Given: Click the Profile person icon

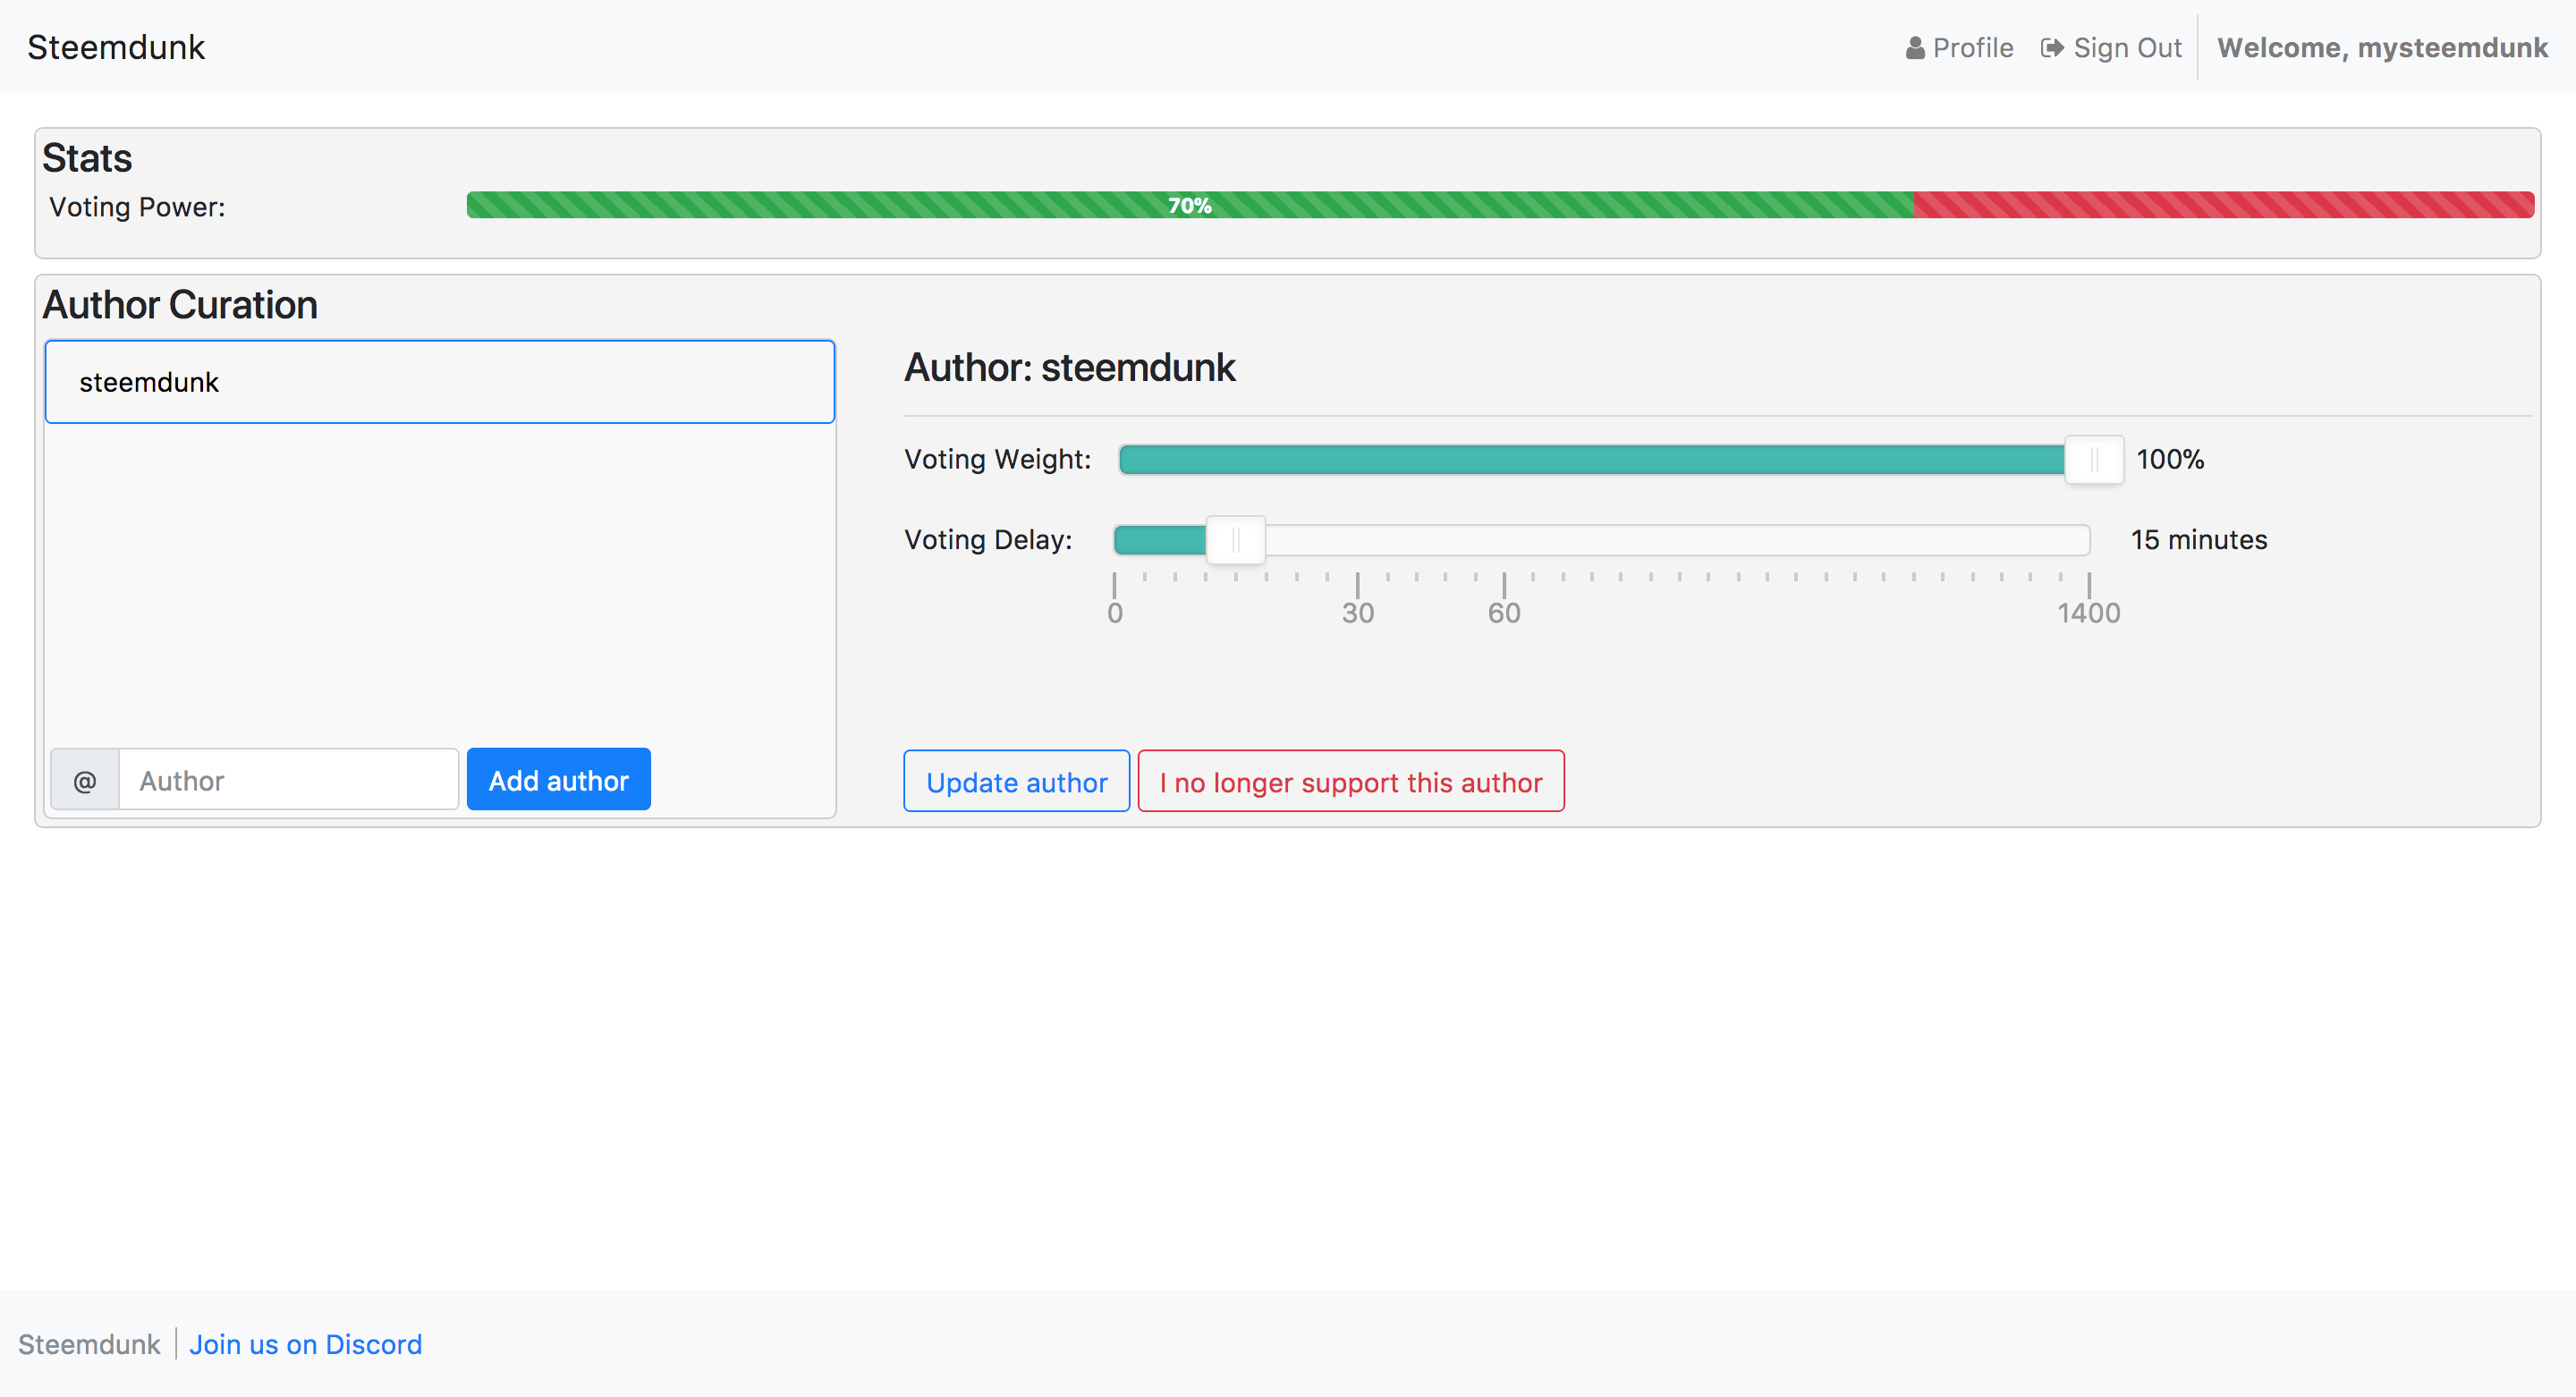Looking at the screenshot, I should click(1914, 48).
